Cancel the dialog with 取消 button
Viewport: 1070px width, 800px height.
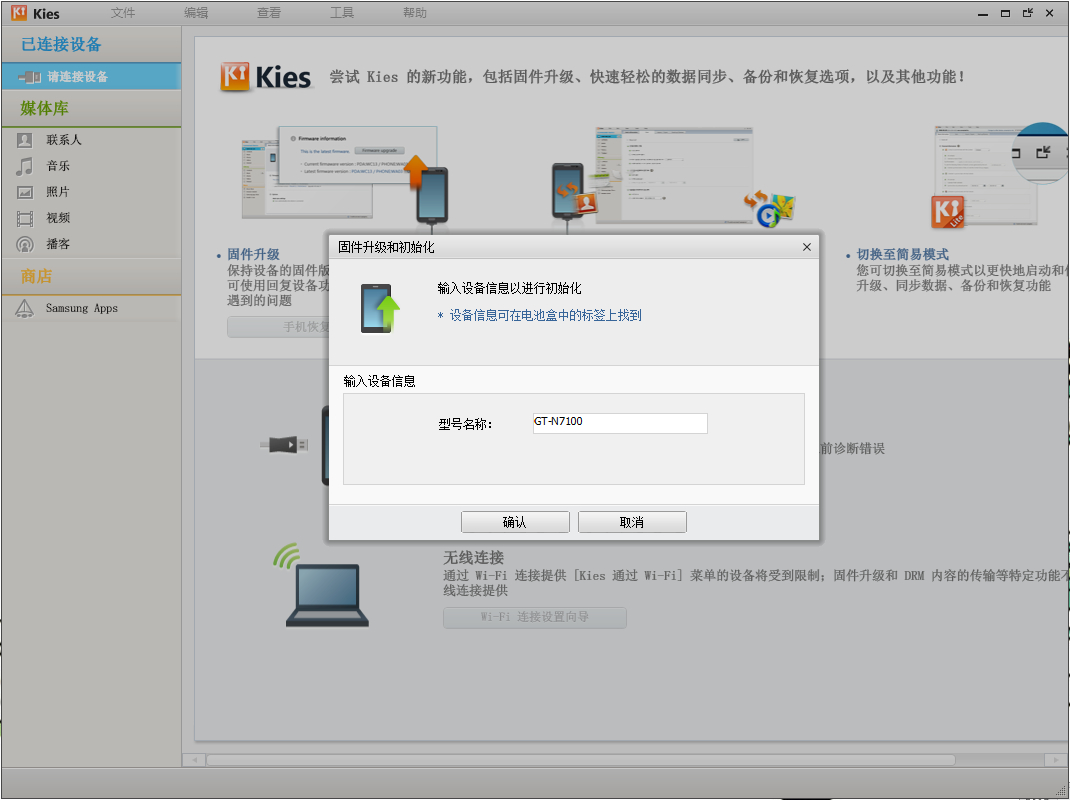pyautogui.click(x=632, y=522)
